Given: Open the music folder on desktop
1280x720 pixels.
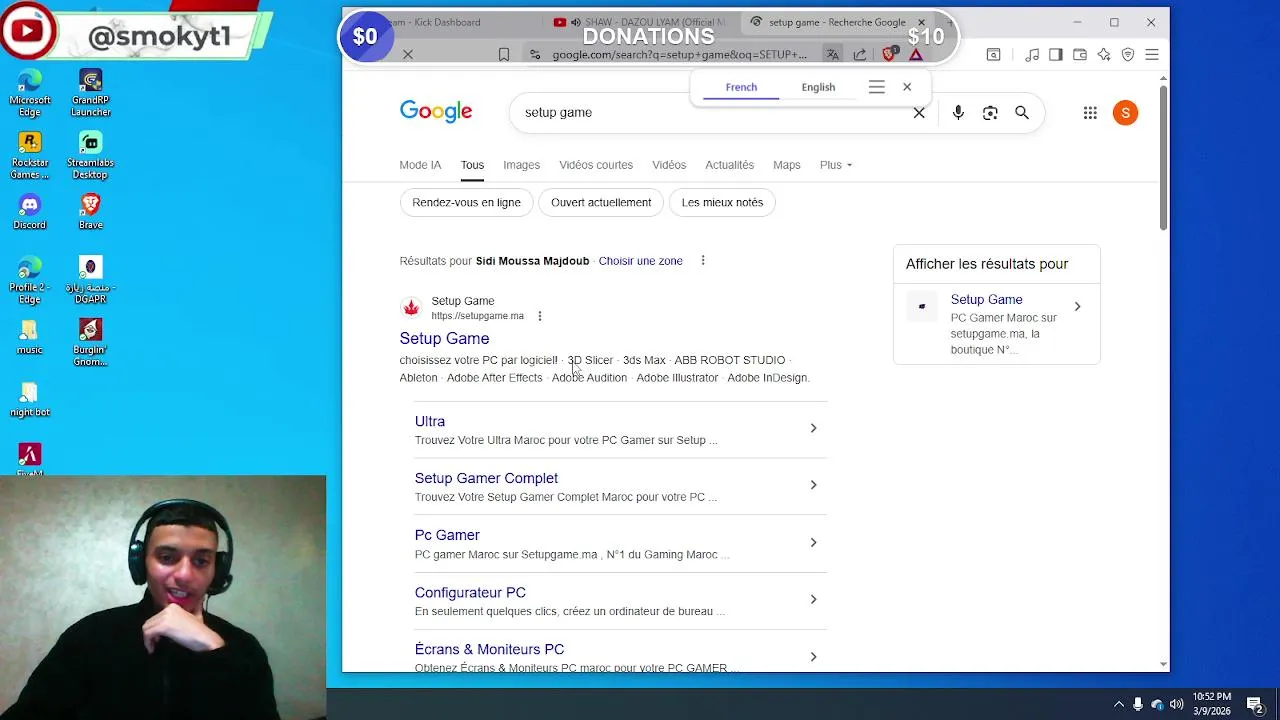Looking at the screenshot, I should (30, 337).
